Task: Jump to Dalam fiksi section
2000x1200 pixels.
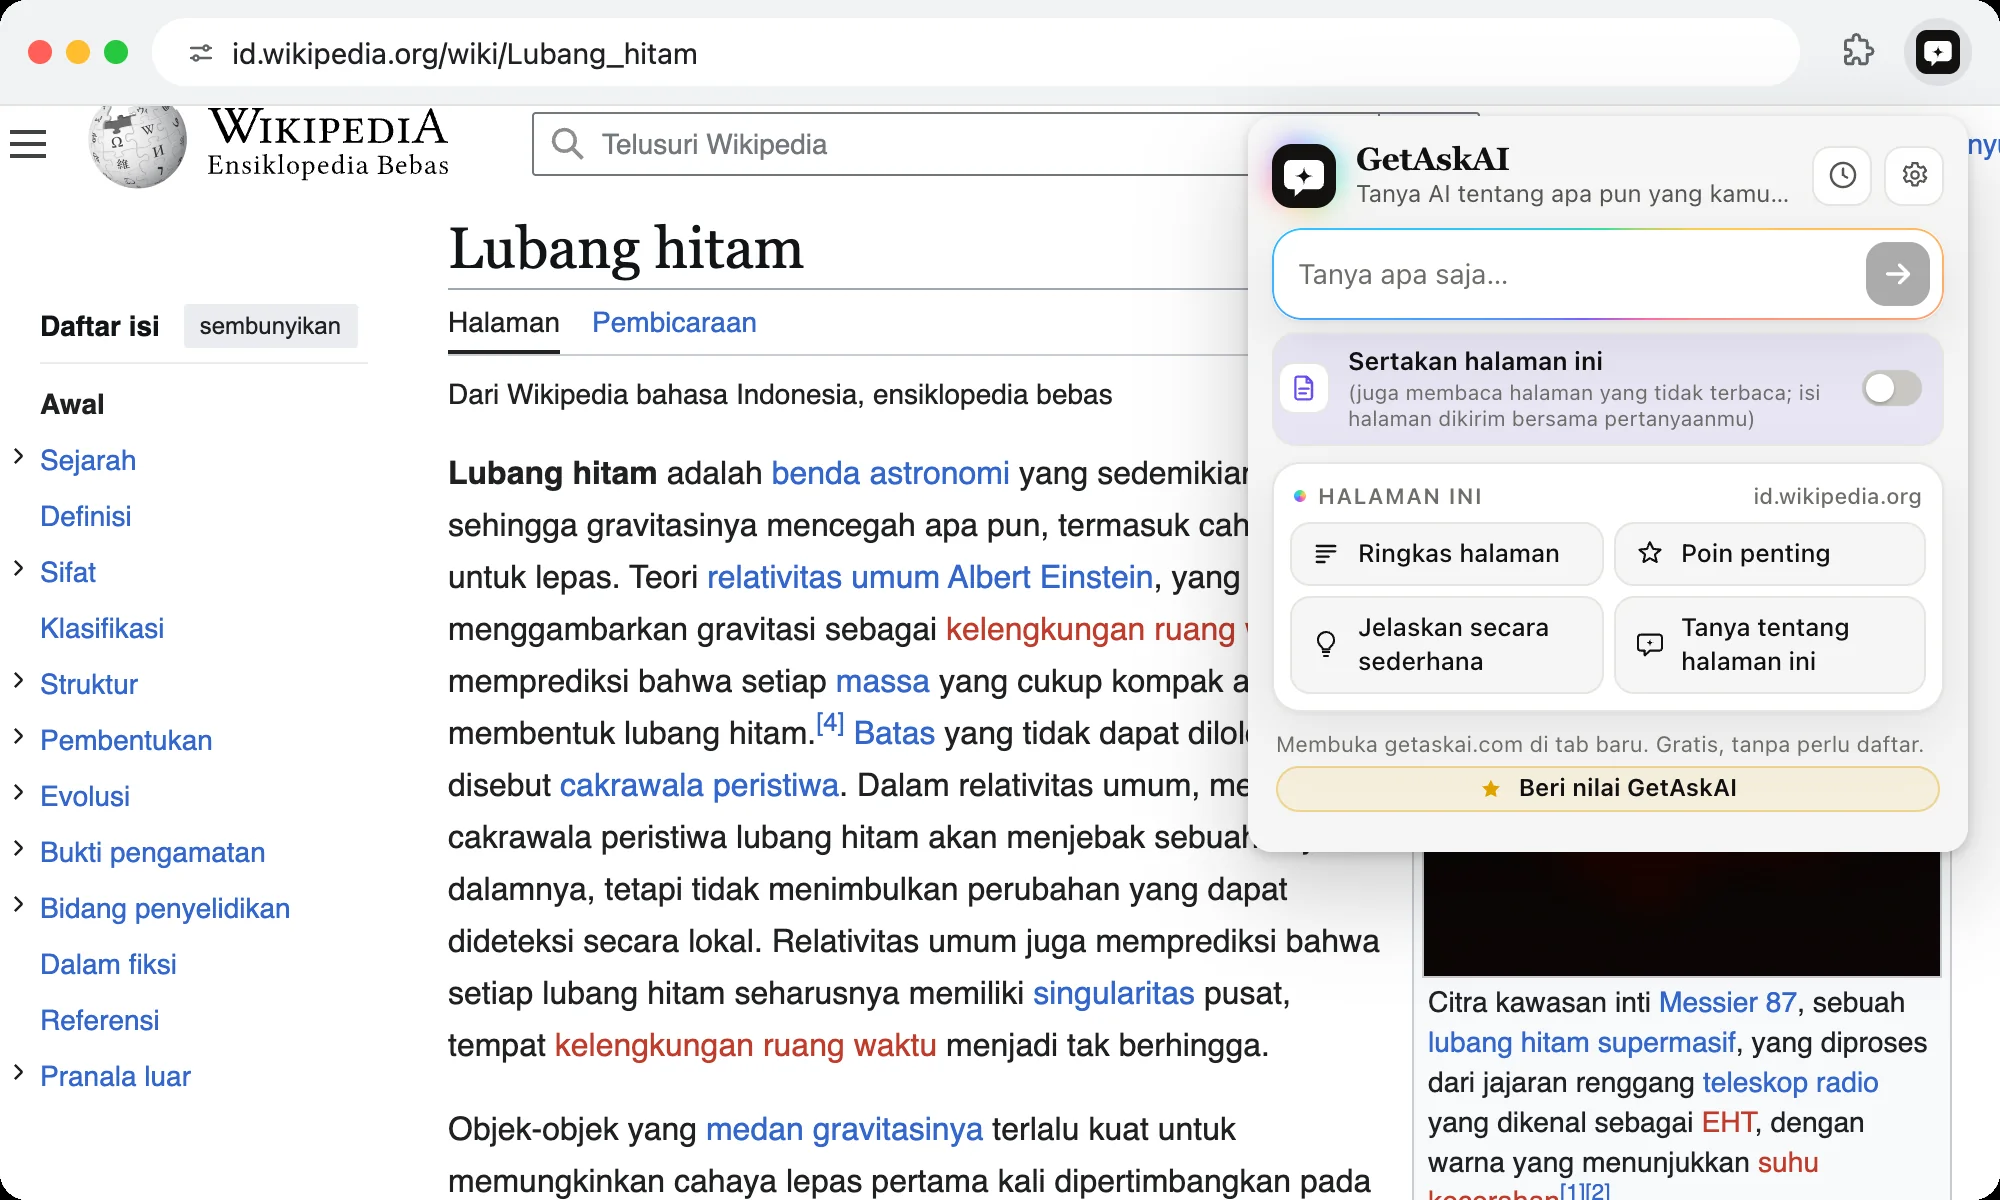Action: [x=108, y=964]
